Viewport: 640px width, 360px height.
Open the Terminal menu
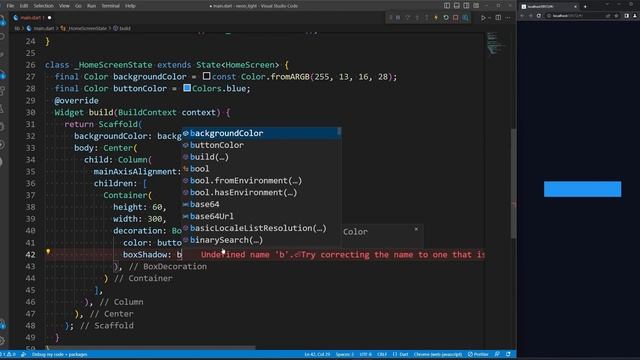point(111,6)
